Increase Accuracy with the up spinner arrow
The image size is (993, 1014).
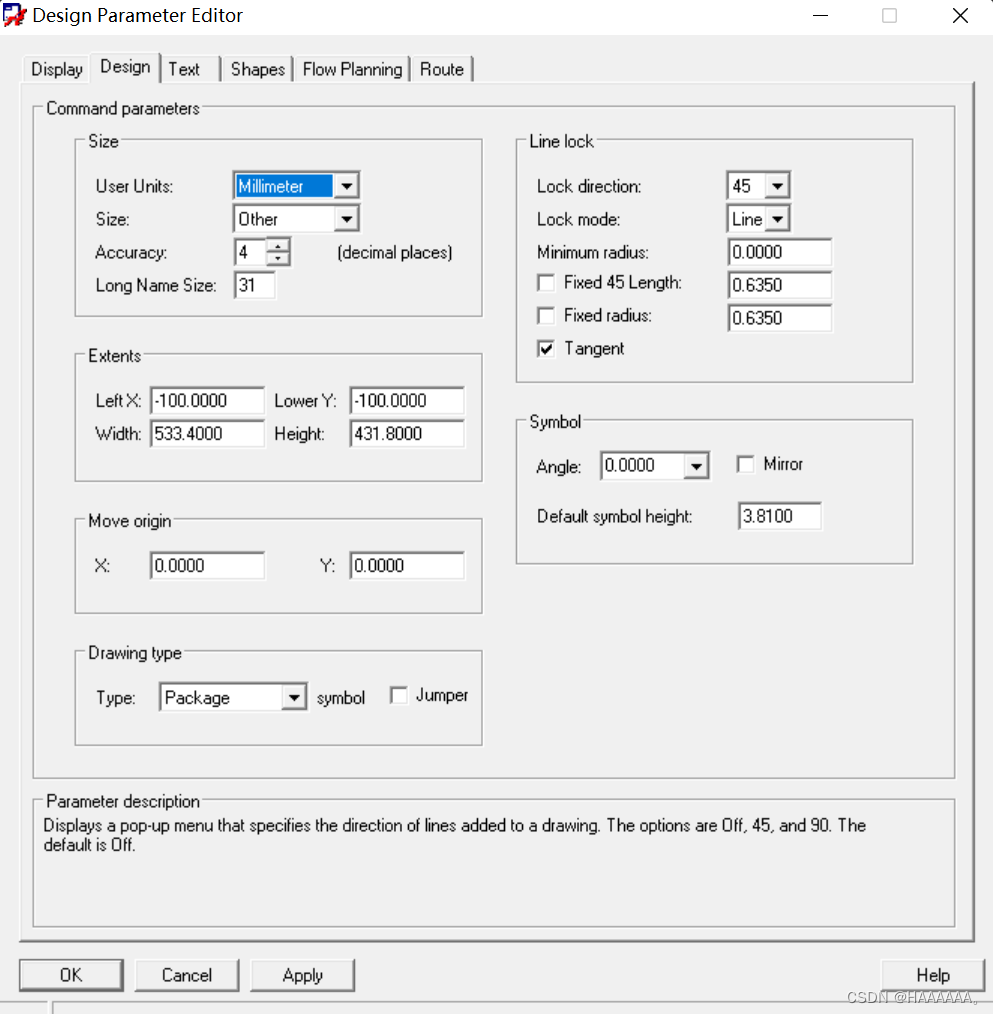[279, 245]
